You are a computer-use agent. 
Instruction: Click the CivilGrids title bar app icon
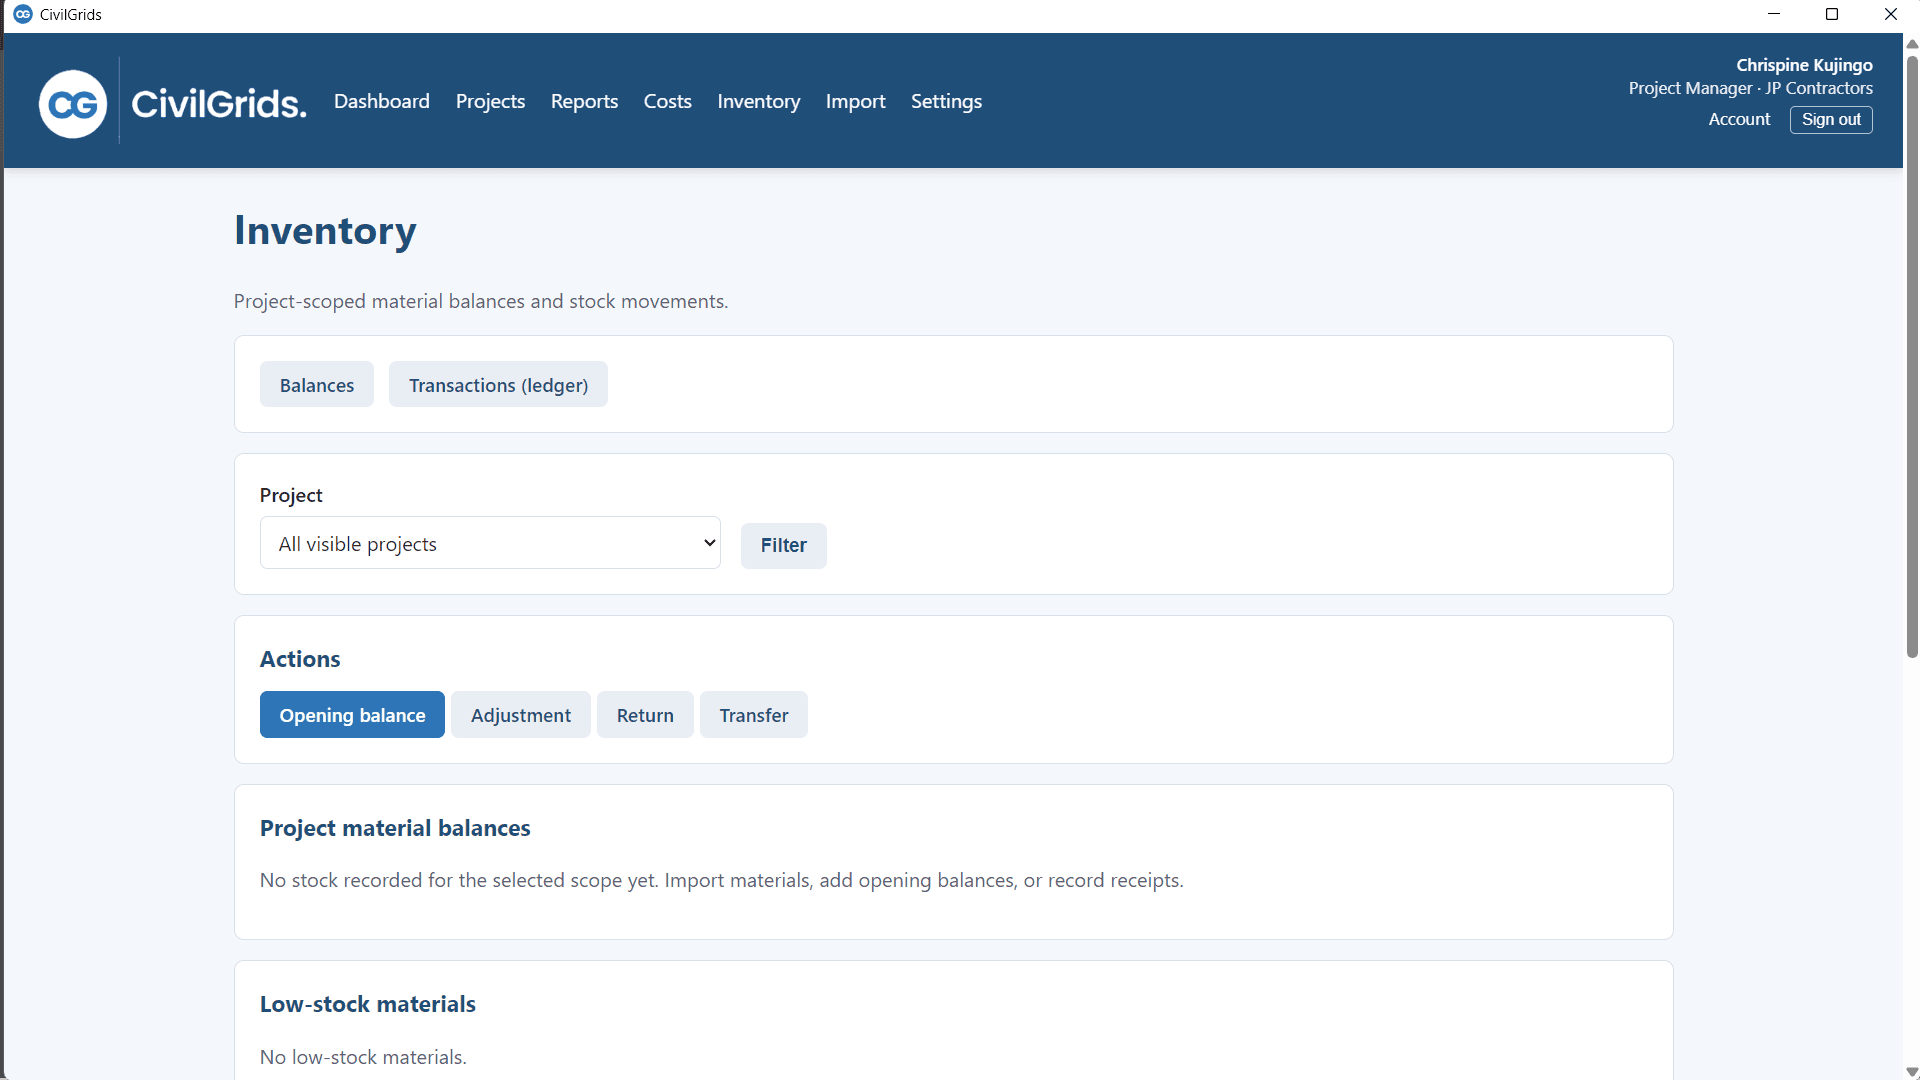[x=22, y=14]
